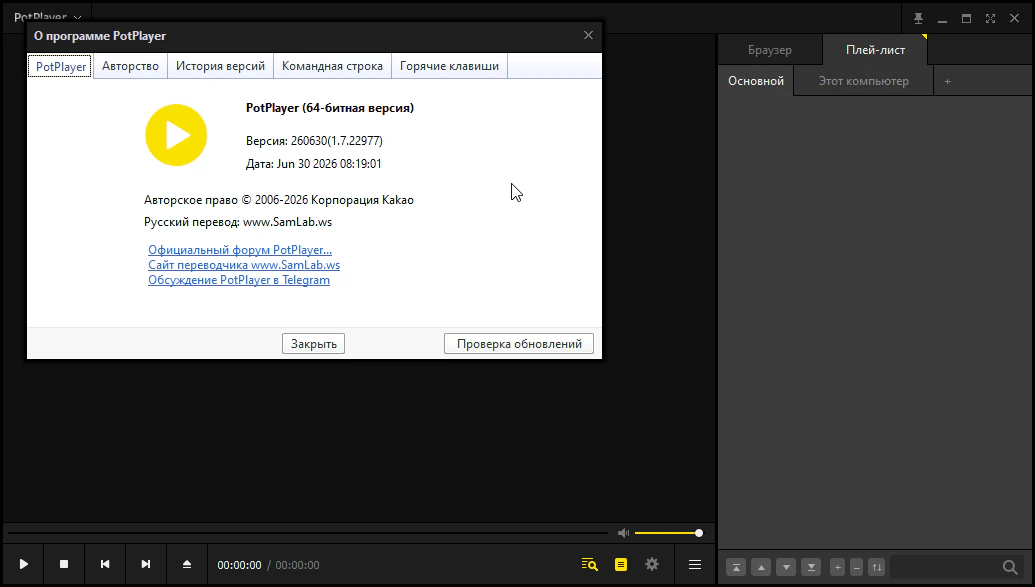Click the Stop playback button
Image resolution: width=1035 pixels, height=587 pixels.
click(64, 565)
